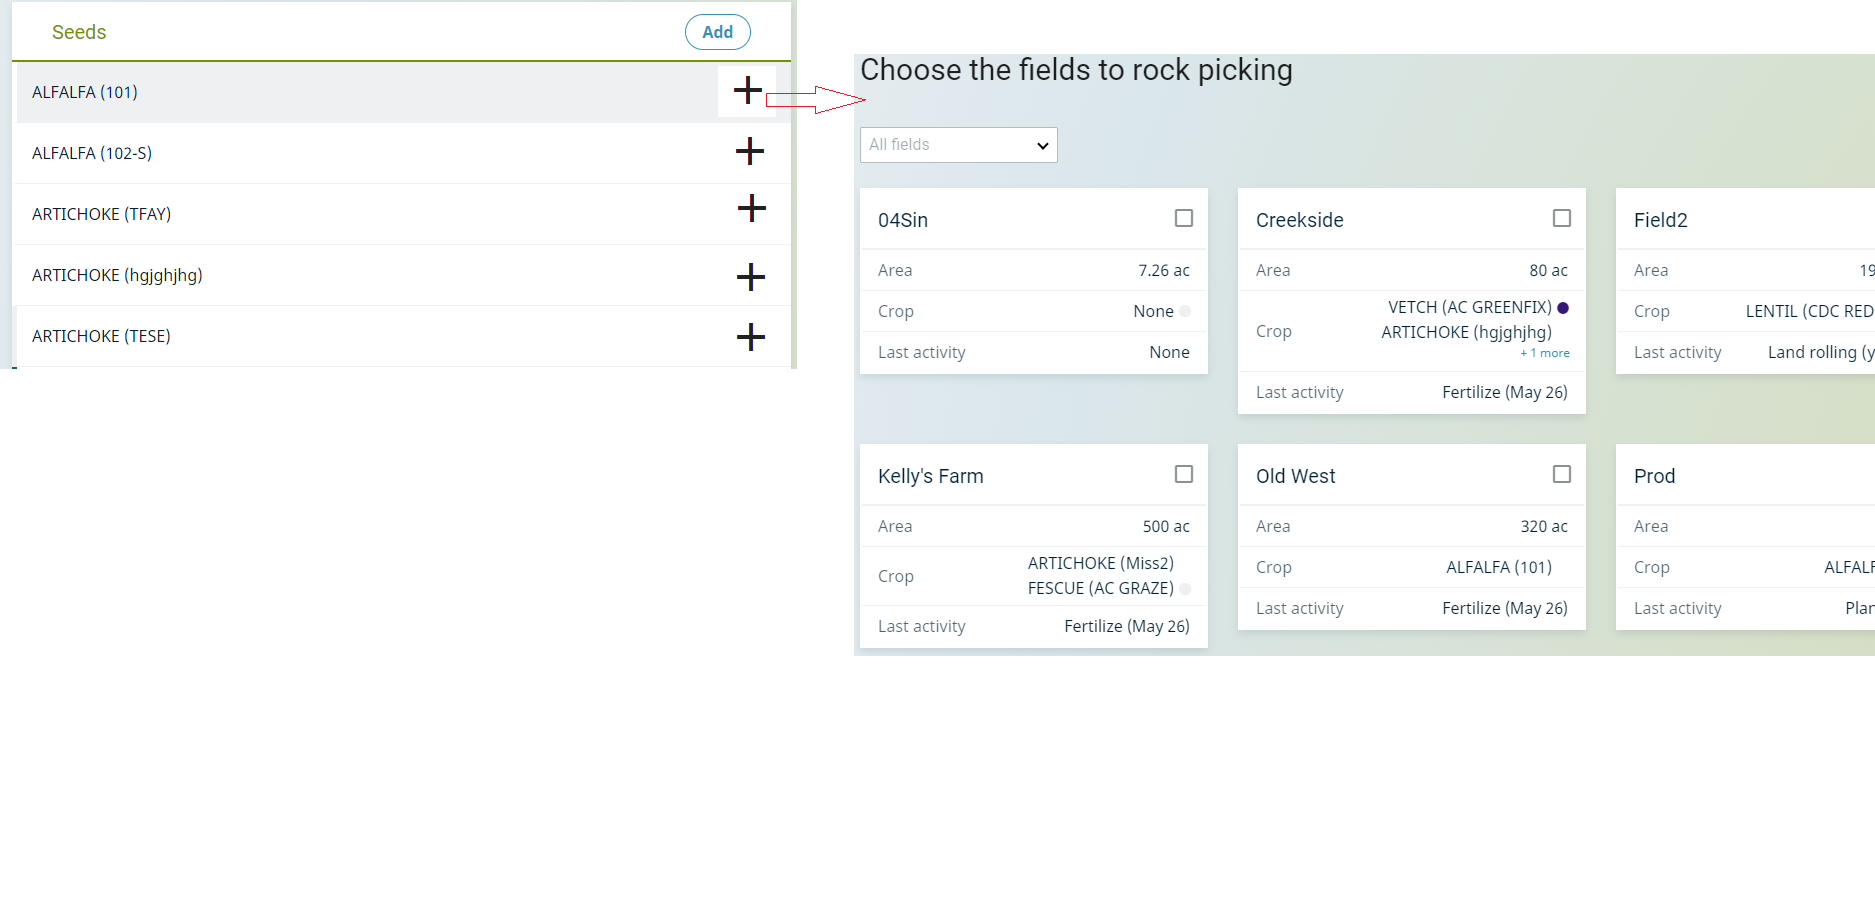Add ARTICHOKE (TFAY) using its plus icon
1875x901 pixels.
click(751, 209)
